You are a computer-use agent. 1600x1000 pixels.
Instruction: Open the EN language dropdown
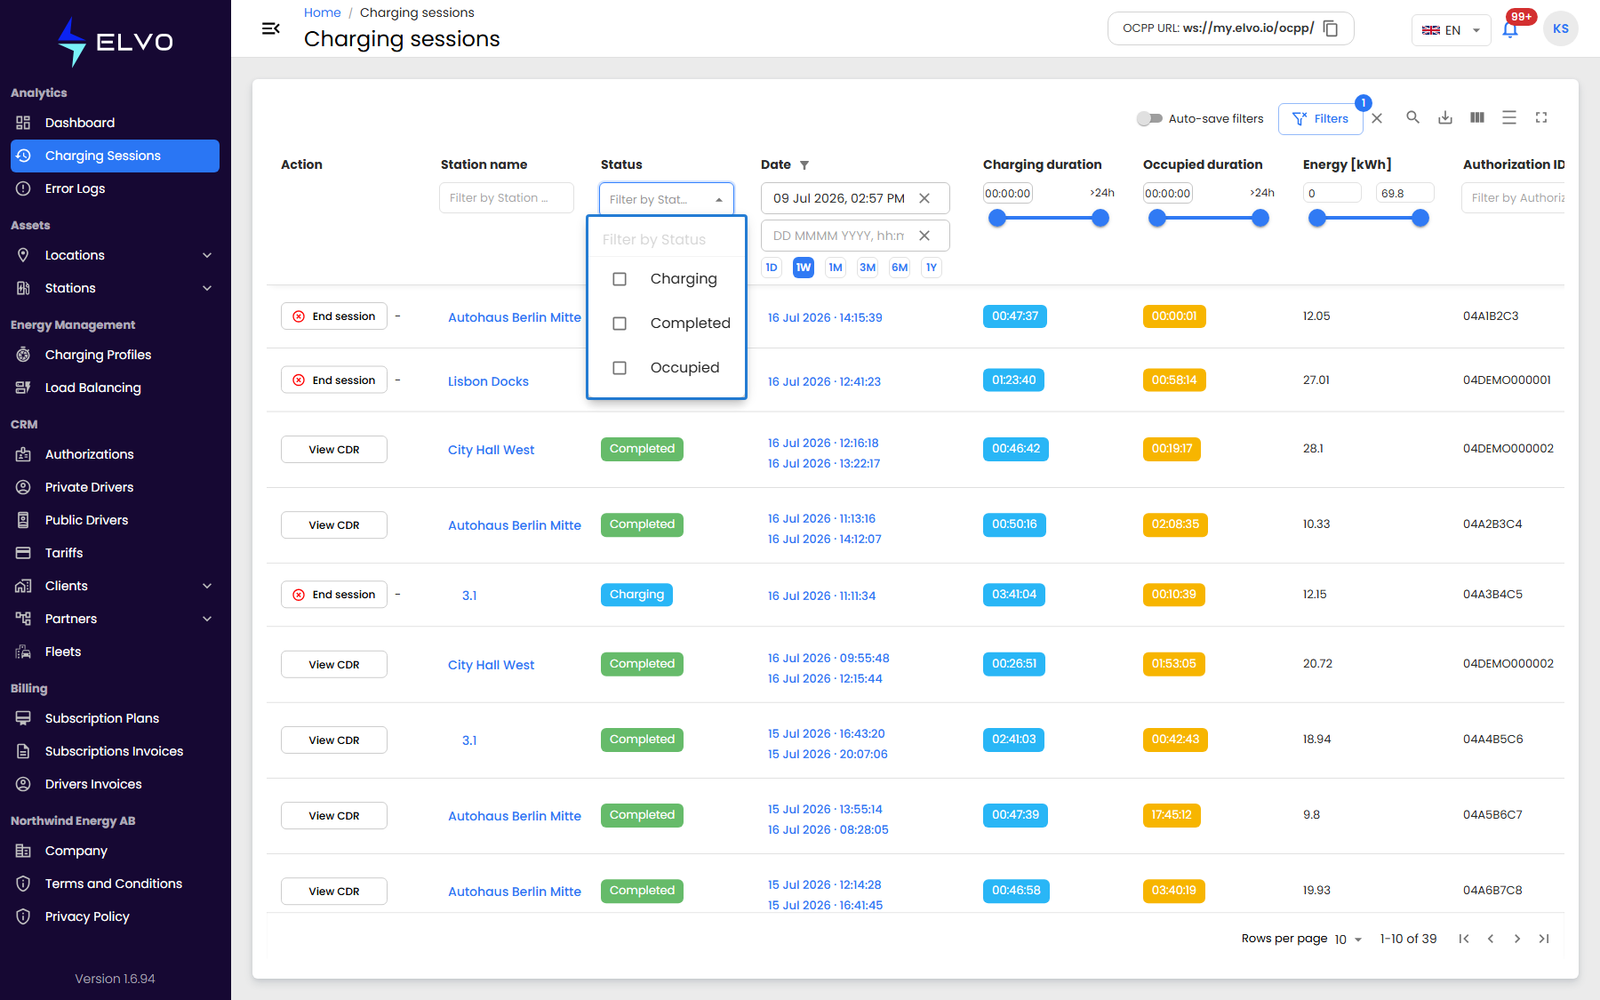pyautogui.click(x=1451, y=30)
